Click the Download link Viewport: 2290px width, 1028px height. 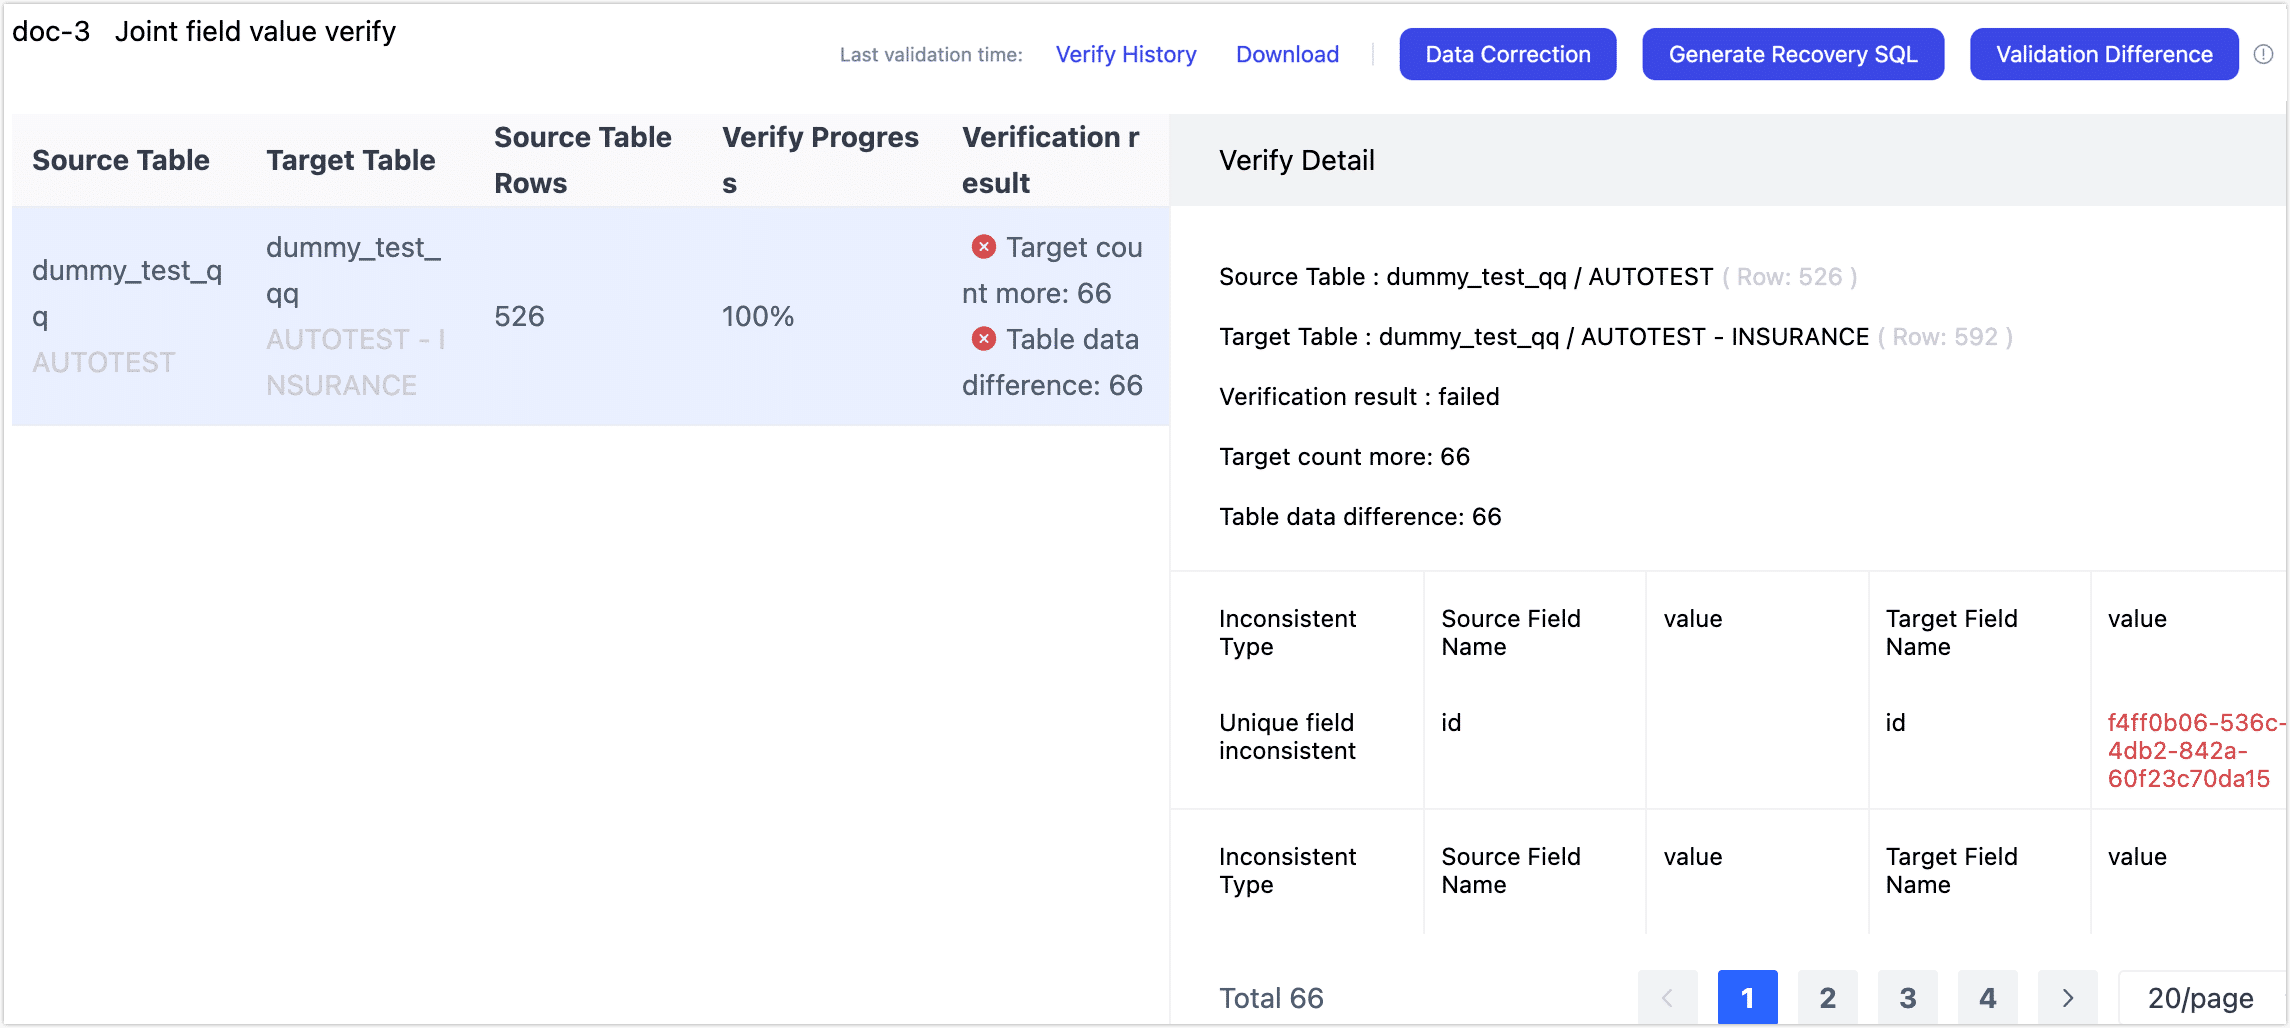click(x=1287, y=54)
